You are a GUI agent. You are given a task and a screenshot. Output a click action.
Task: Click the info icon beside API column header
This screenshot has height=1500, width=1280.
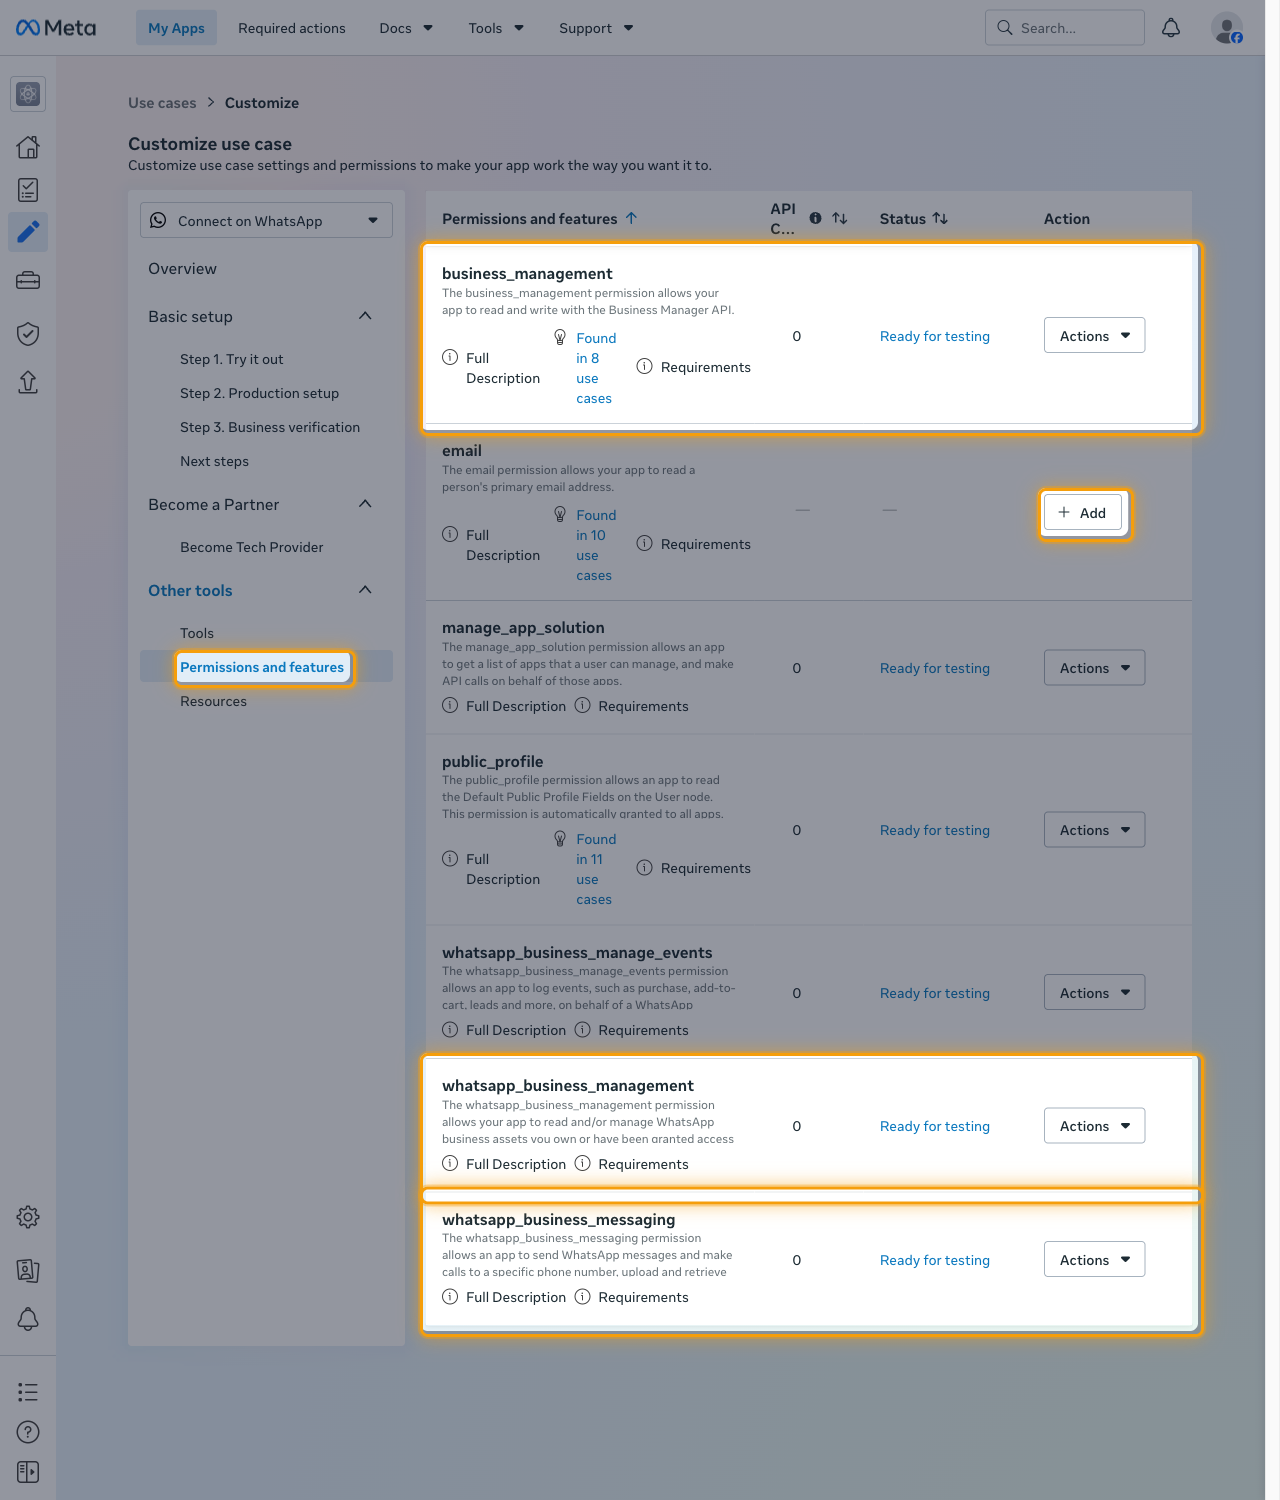click(815, 218)
